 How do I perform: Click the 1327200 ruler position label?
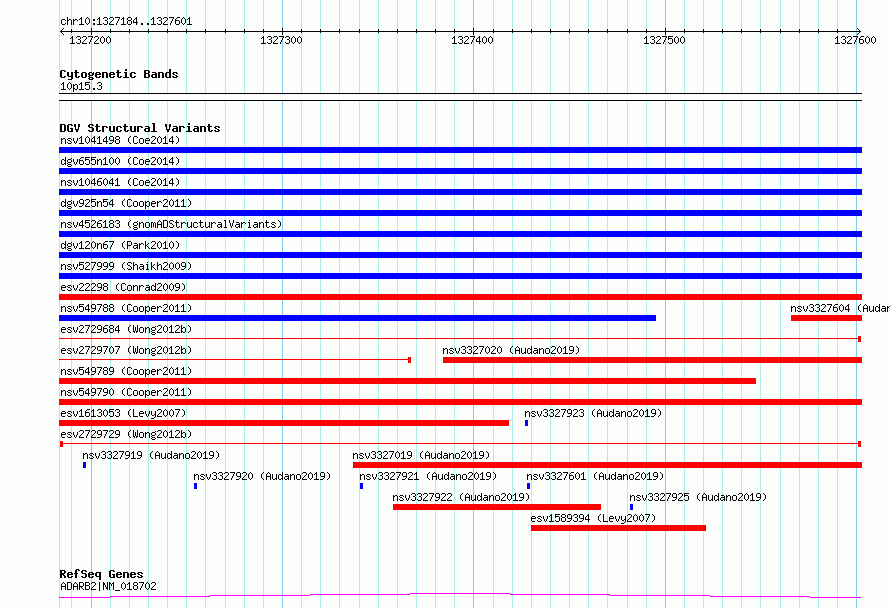(x=90, y=40)
